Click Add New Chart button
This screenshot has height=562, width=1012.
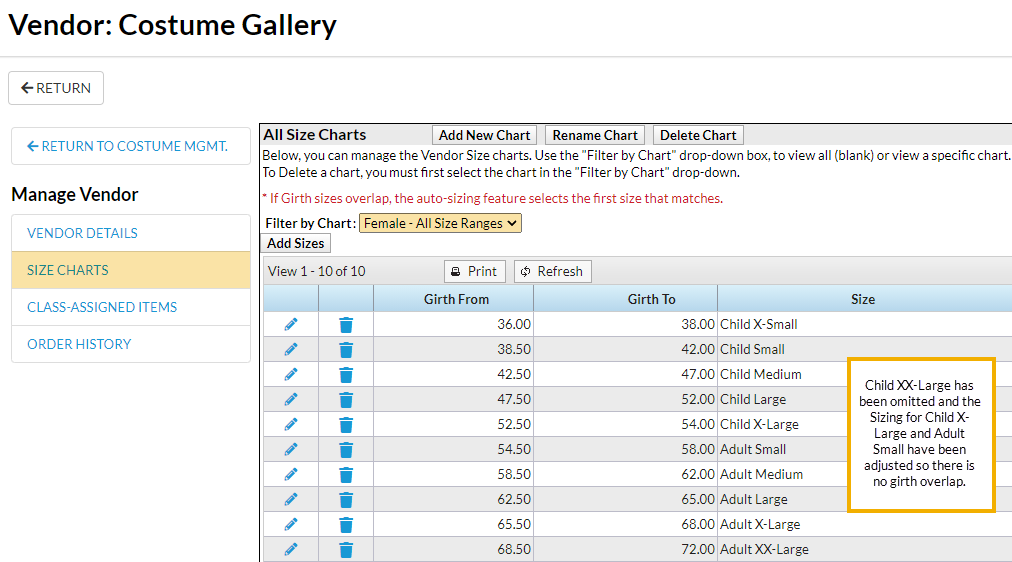[x=485, y=135]
